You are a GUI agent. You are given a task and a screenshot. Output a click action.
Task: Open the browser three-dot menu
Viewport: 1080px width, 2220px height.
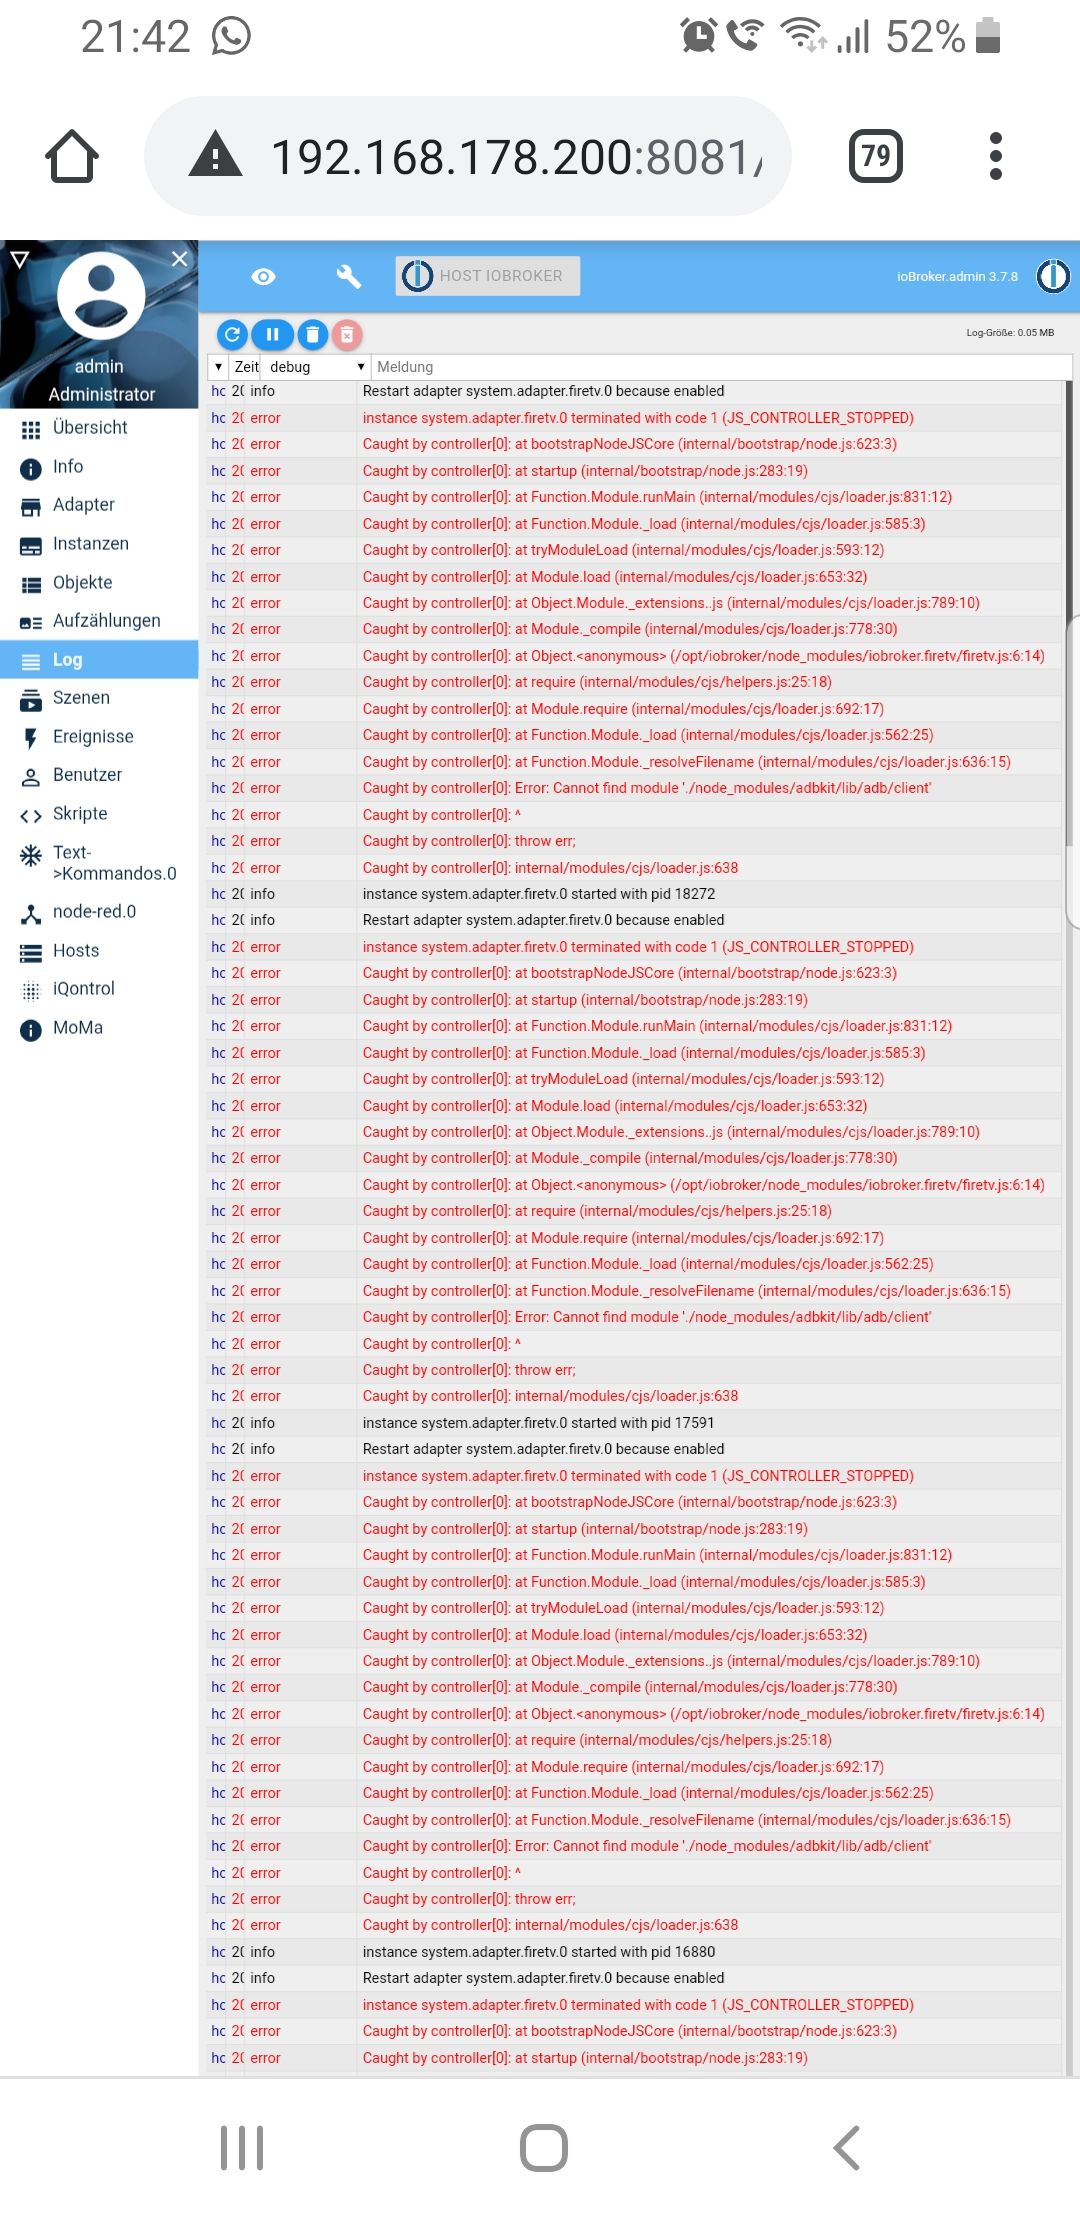[995, 156]
